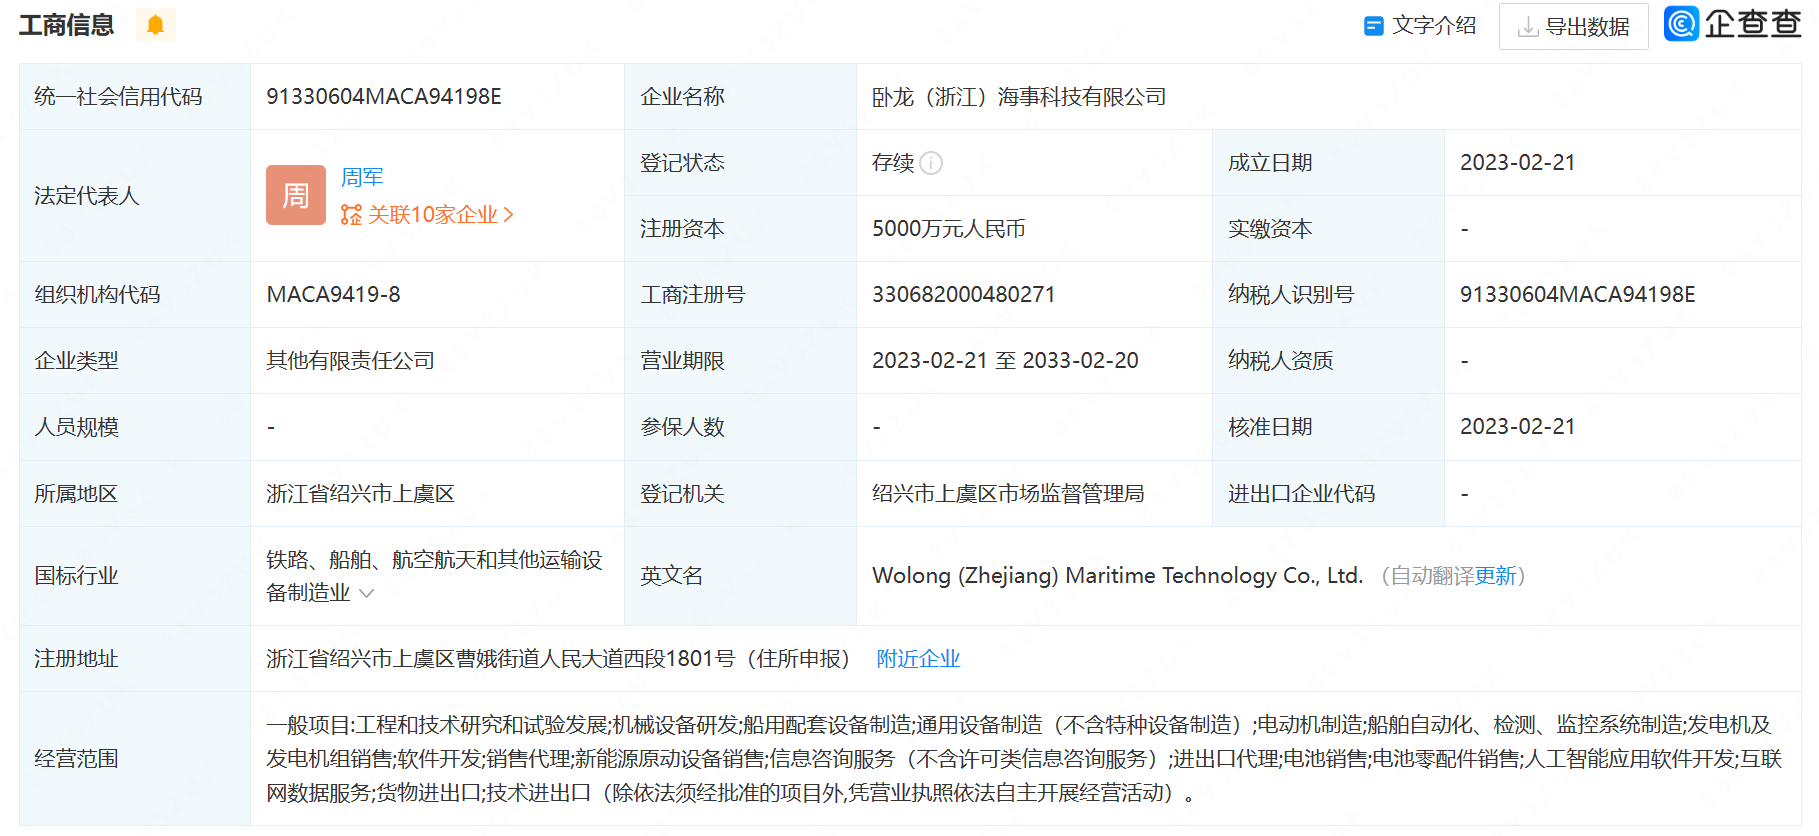Click the 工商信息 section heading
1819x836 pixels.
coord(67,25)
